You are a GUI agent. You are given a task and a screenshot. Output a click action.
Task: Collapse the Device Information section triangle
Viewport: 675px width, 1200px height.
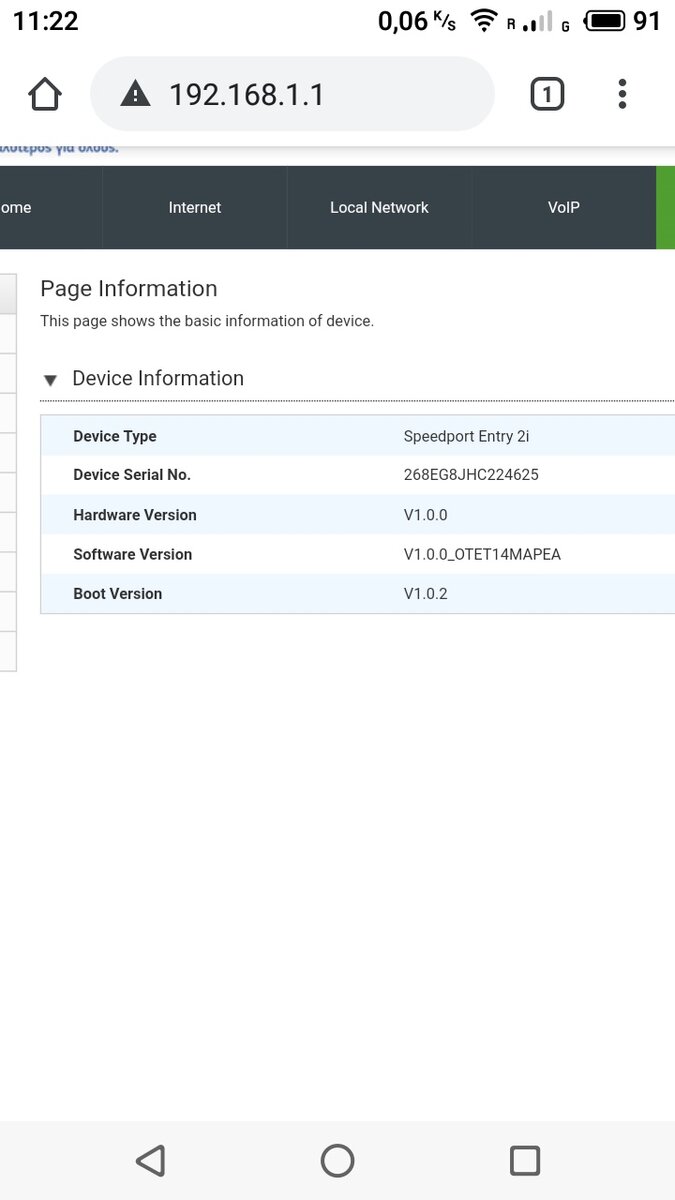pos(50,380)
